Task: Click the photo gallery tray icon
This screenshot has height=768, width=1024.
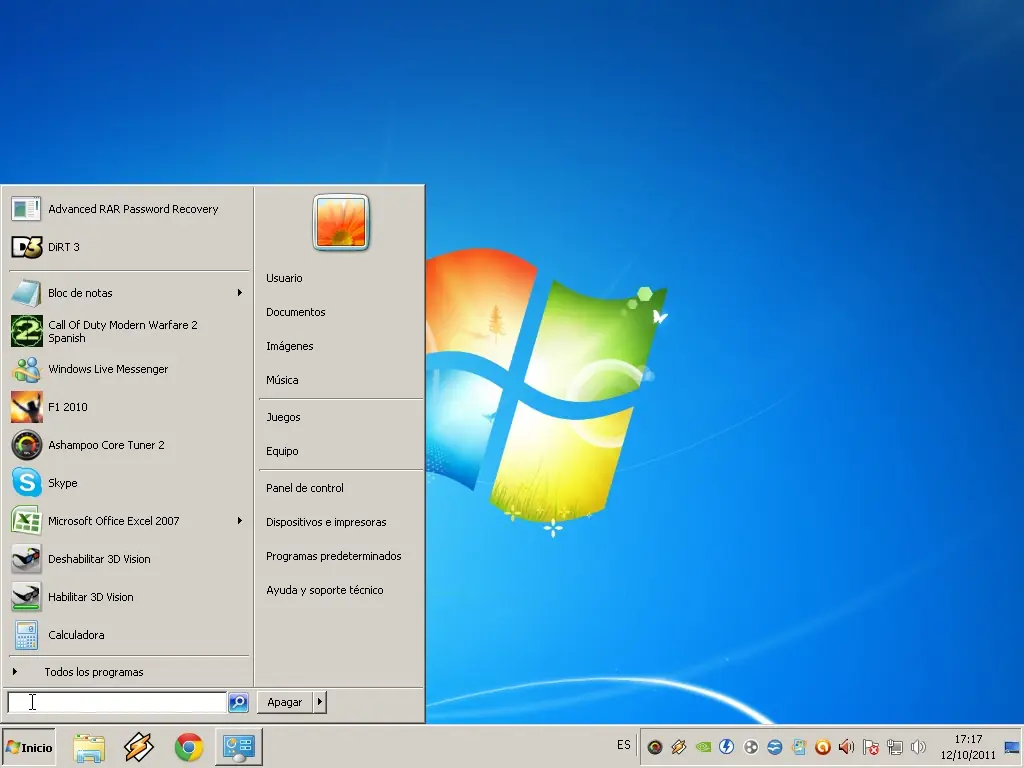Action: pos(799,746)
